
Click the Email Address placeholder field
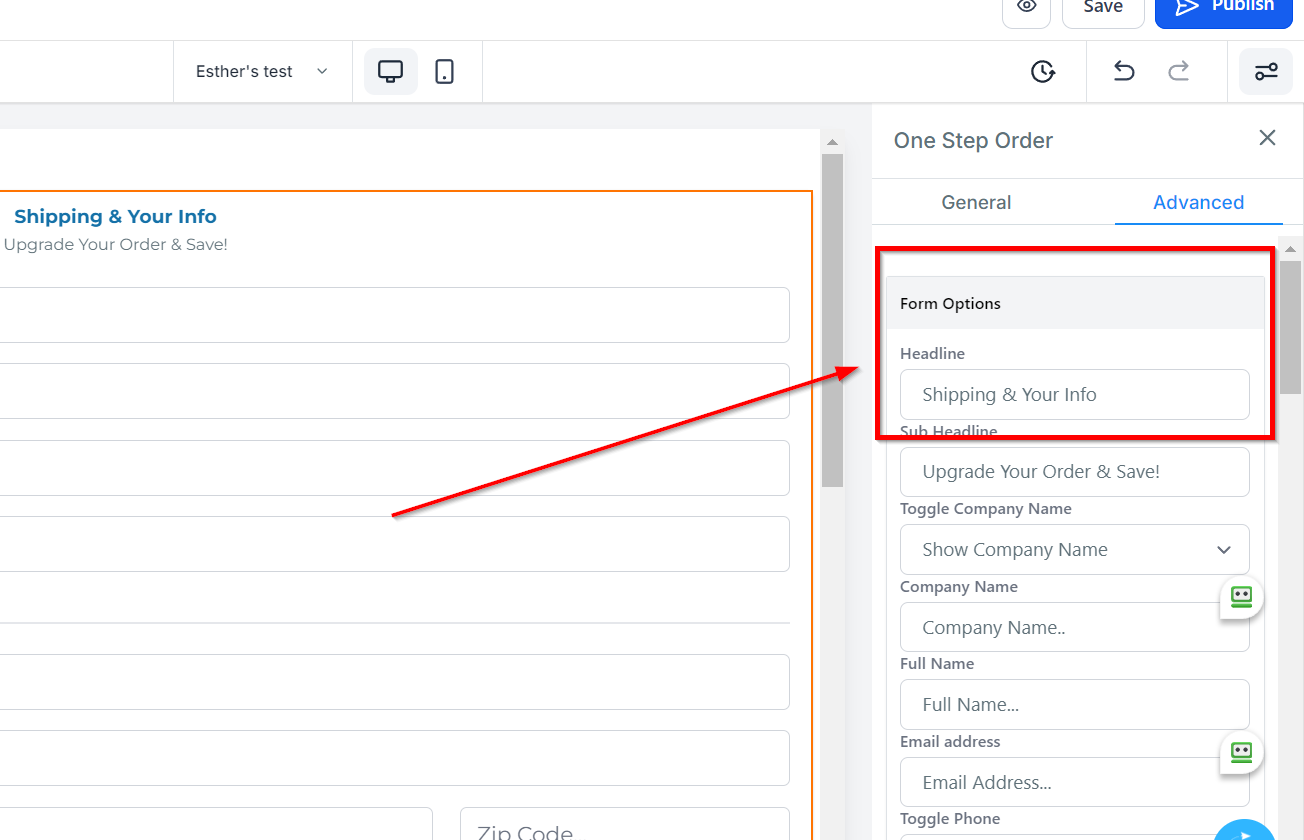pyautogui.click(x=1075, y=782)
